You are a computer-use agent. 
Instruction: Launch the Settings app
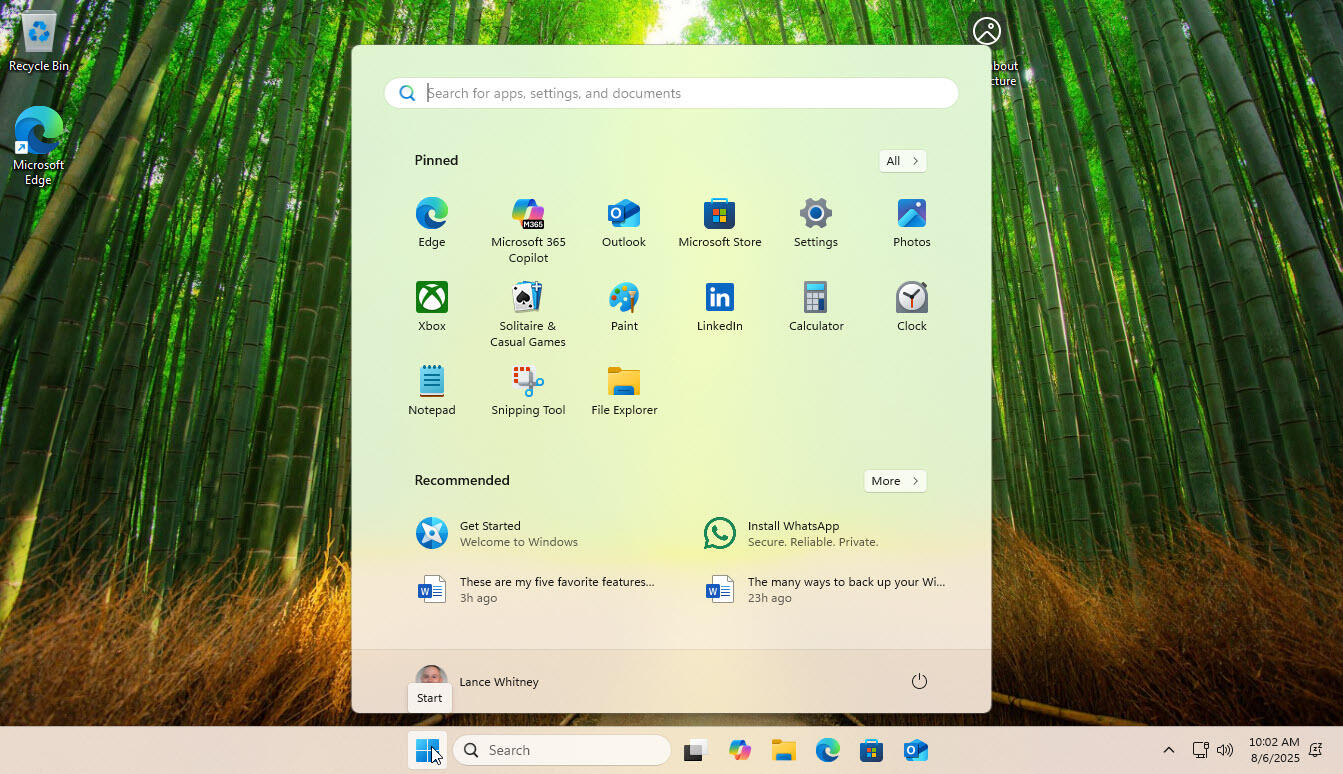coord(815,221)
